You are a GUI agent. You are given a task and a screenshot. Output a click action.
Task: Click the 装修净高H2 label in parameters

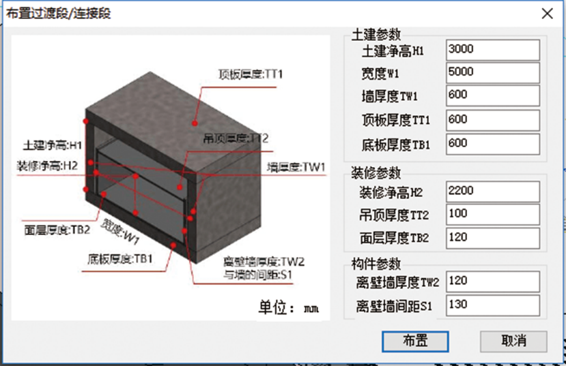(391, 192)
